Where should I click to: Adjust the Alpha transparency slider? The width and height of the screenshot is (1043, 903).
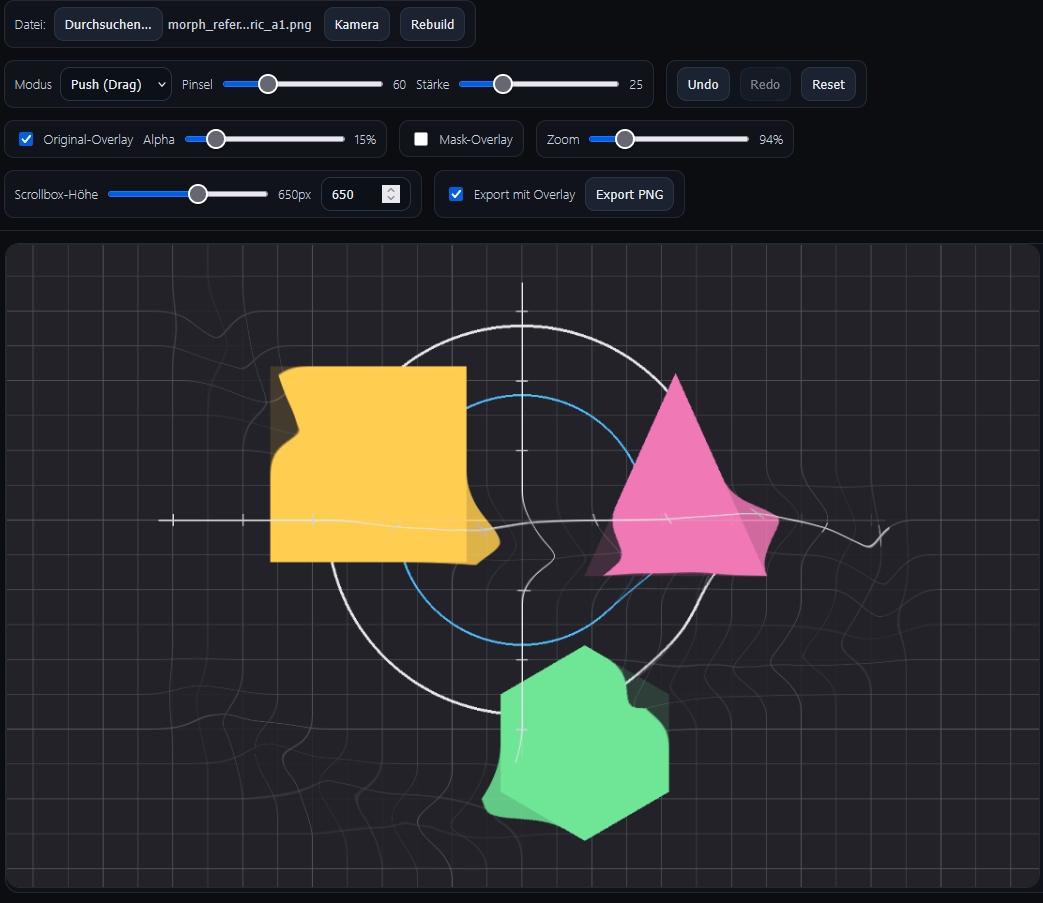[x=214, y=139]
